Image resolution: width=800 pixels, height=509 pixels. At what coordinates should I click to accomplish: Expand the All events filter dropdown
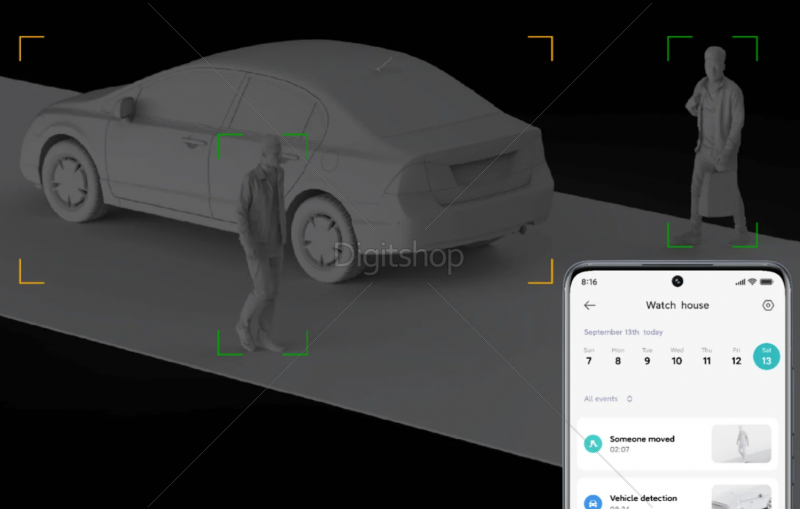[x=601, y=399]
